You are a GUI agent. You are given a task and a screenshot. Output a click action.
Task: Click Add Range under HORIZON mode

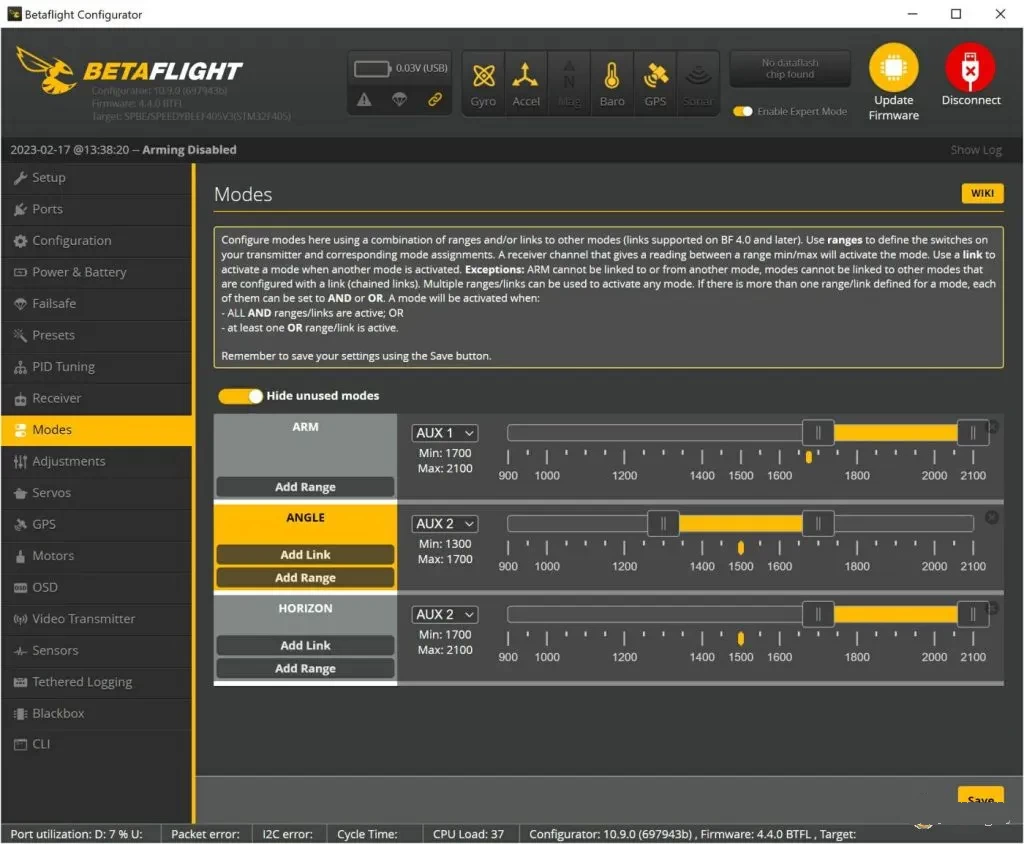click(x=305, y=668)
